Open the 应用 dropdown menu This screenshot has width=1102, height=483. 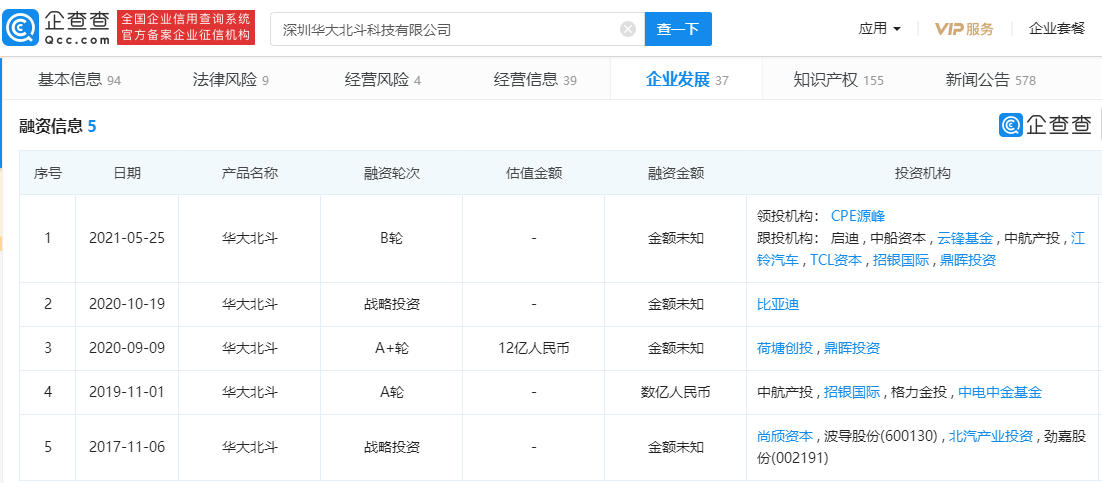[880, 29]
